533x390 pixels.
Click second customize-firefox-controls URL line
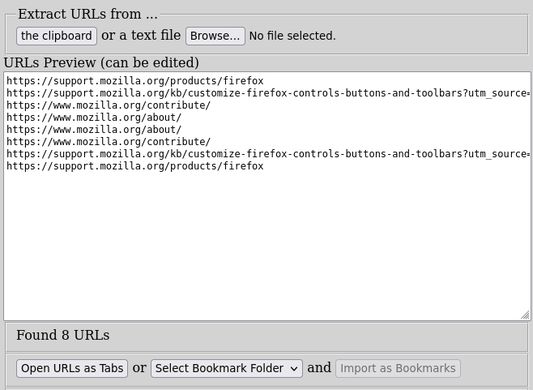tap(268, 154)
